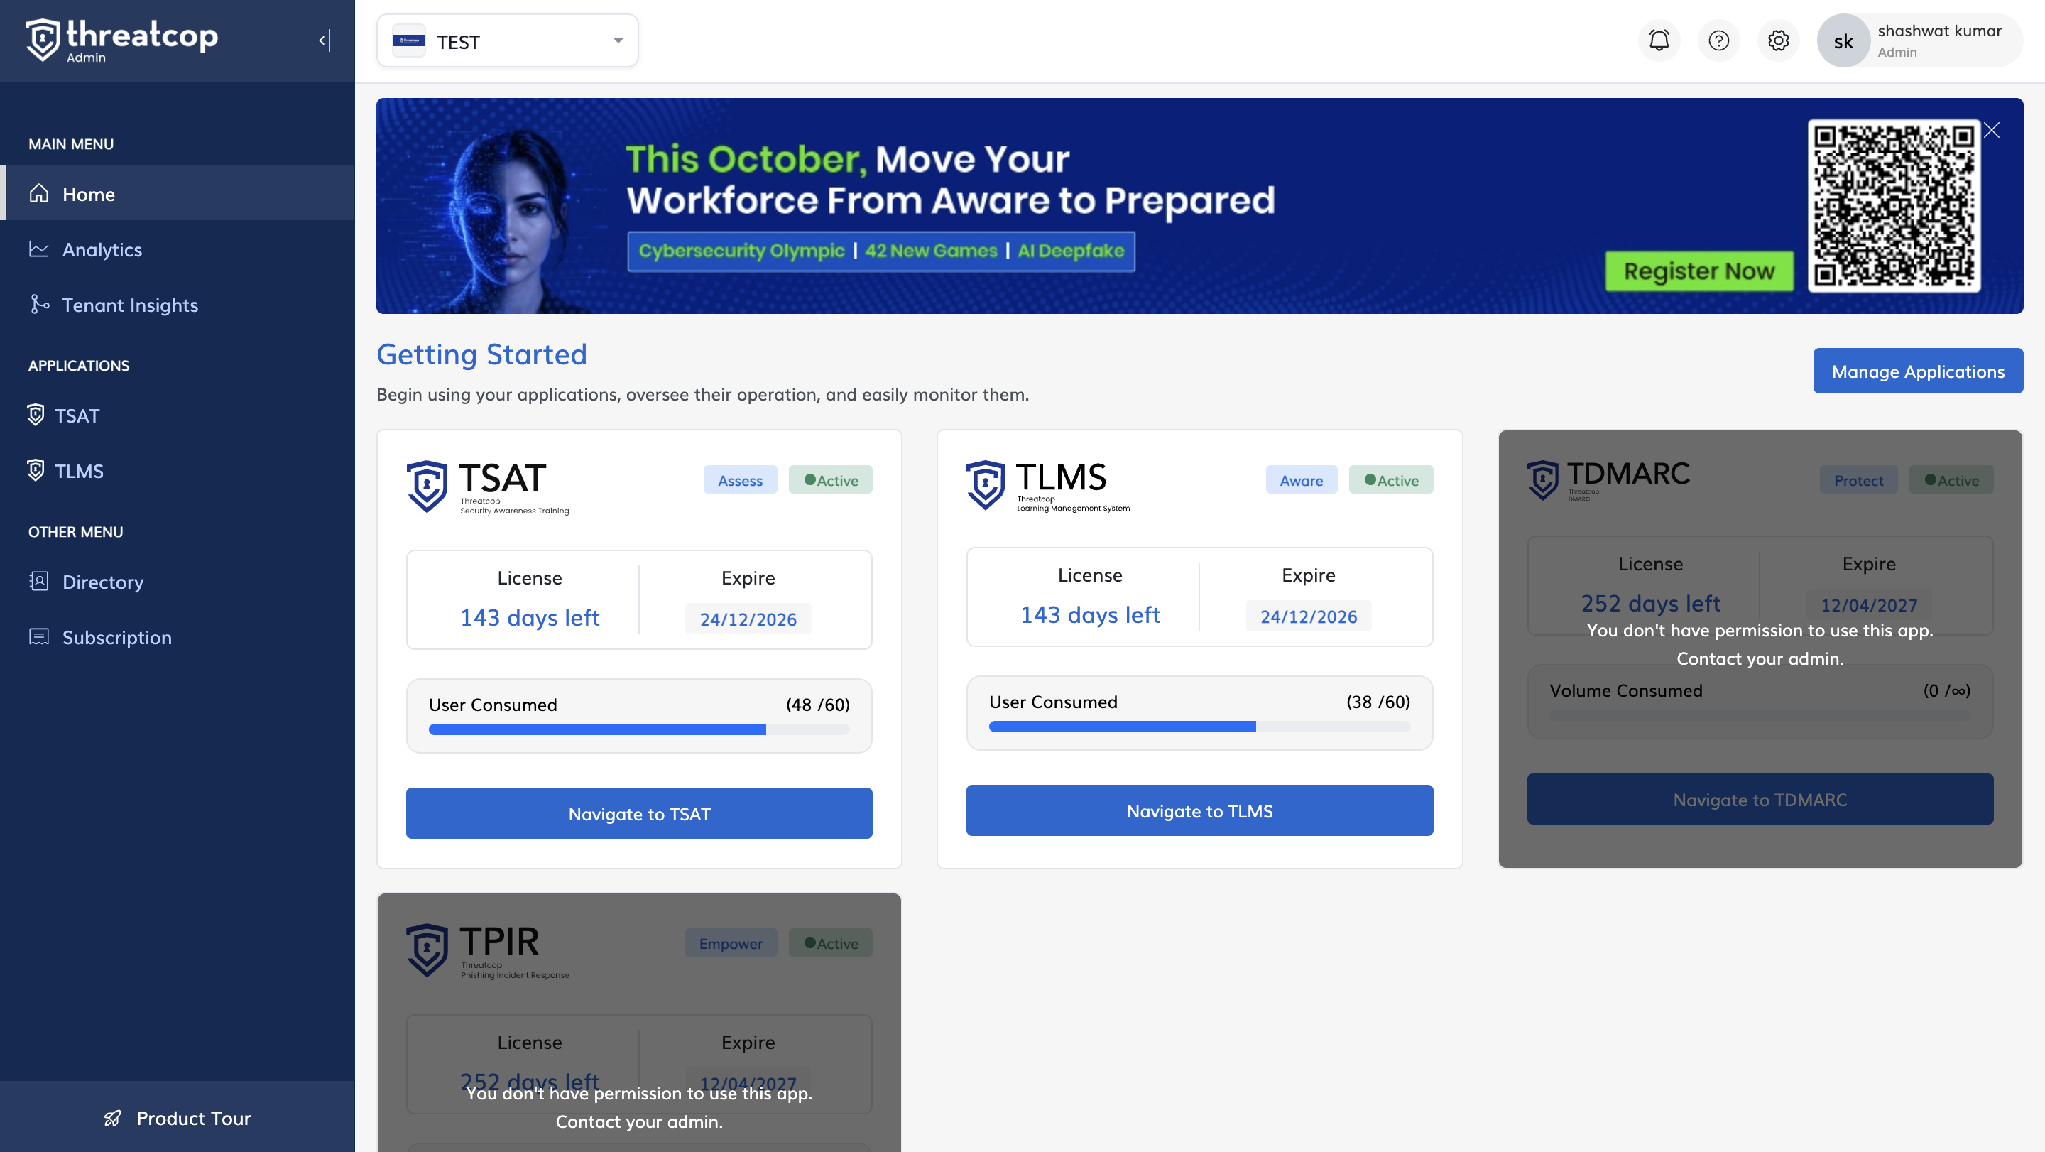This screenshot has width=2045, height=1152.
Task: Open the settings gear icon
Action: [1778, 41]
